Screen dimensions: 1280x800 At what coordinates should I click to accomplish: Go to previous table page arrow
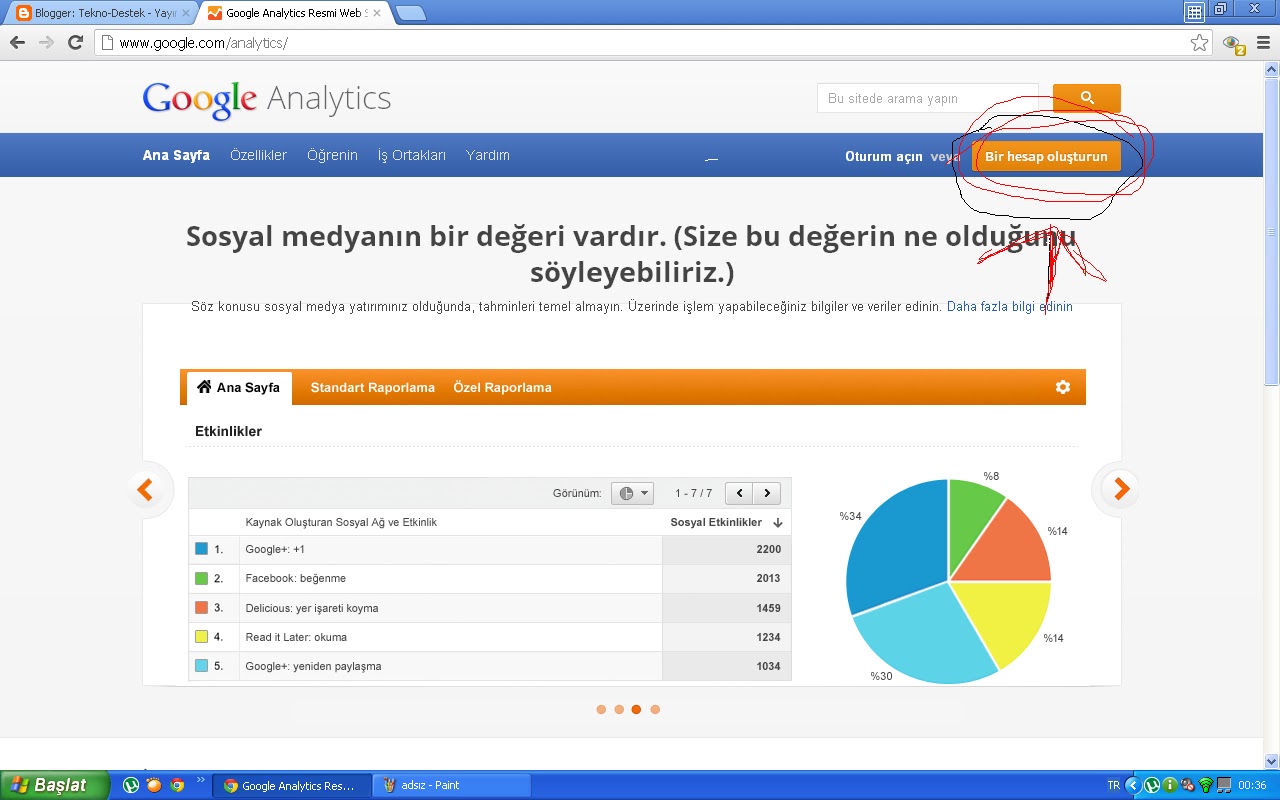(739, 493)
